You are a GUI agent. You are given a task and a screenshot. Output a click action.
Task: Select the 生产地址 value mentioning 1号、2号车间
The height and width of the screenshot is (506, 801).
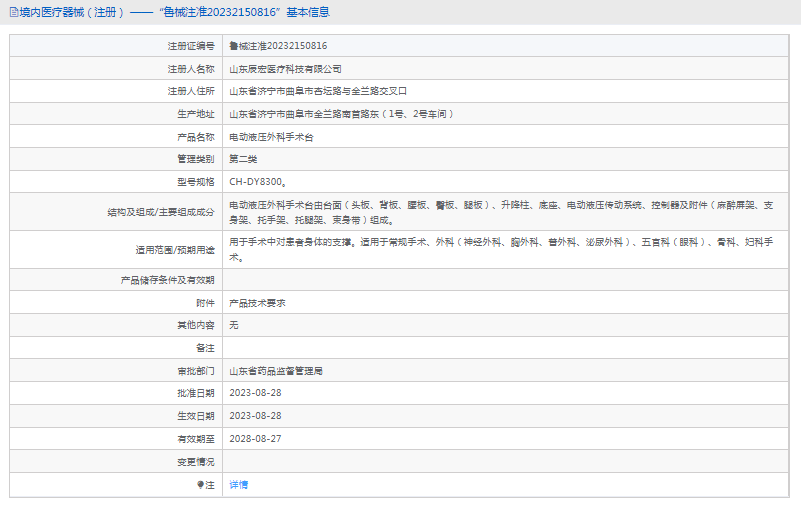pos(341,114)
